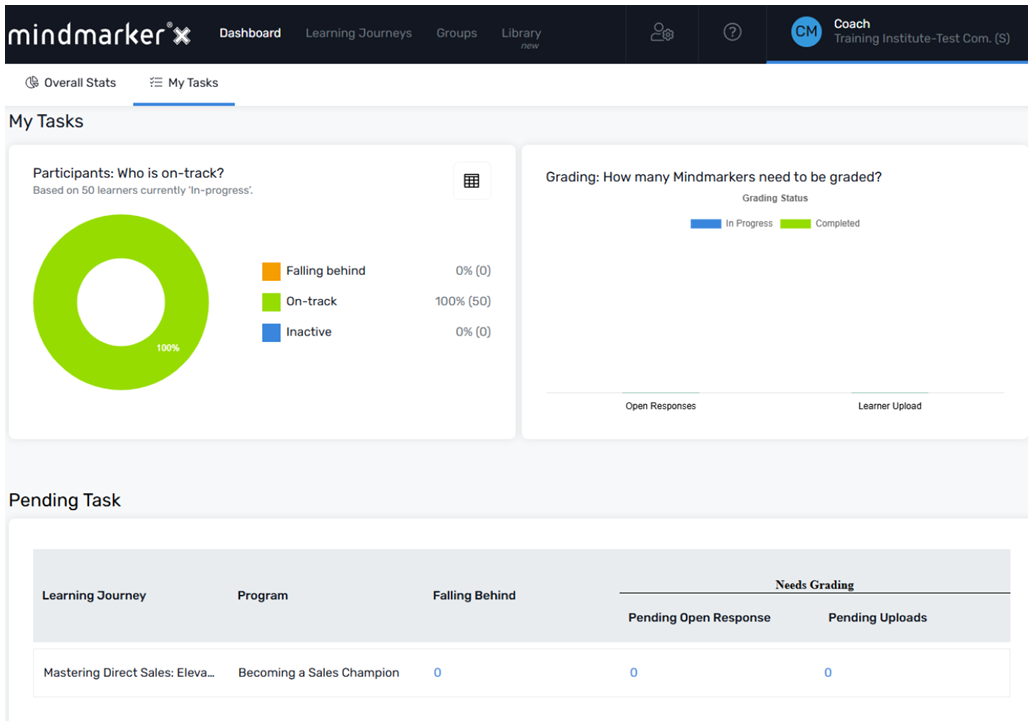Open the user settings icon
This screenshot has width=1033, height=726.
tap(662, 32)
